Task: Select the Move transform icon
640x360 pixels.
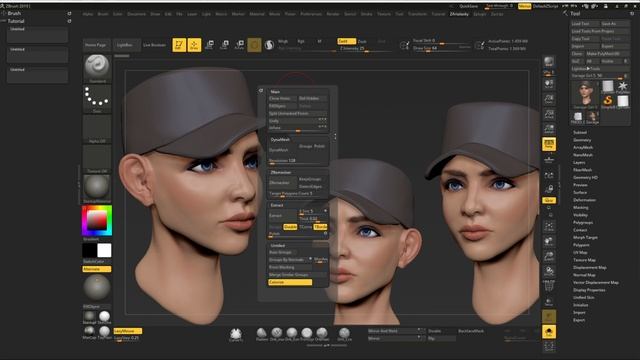Action: (x=209, y=44)
